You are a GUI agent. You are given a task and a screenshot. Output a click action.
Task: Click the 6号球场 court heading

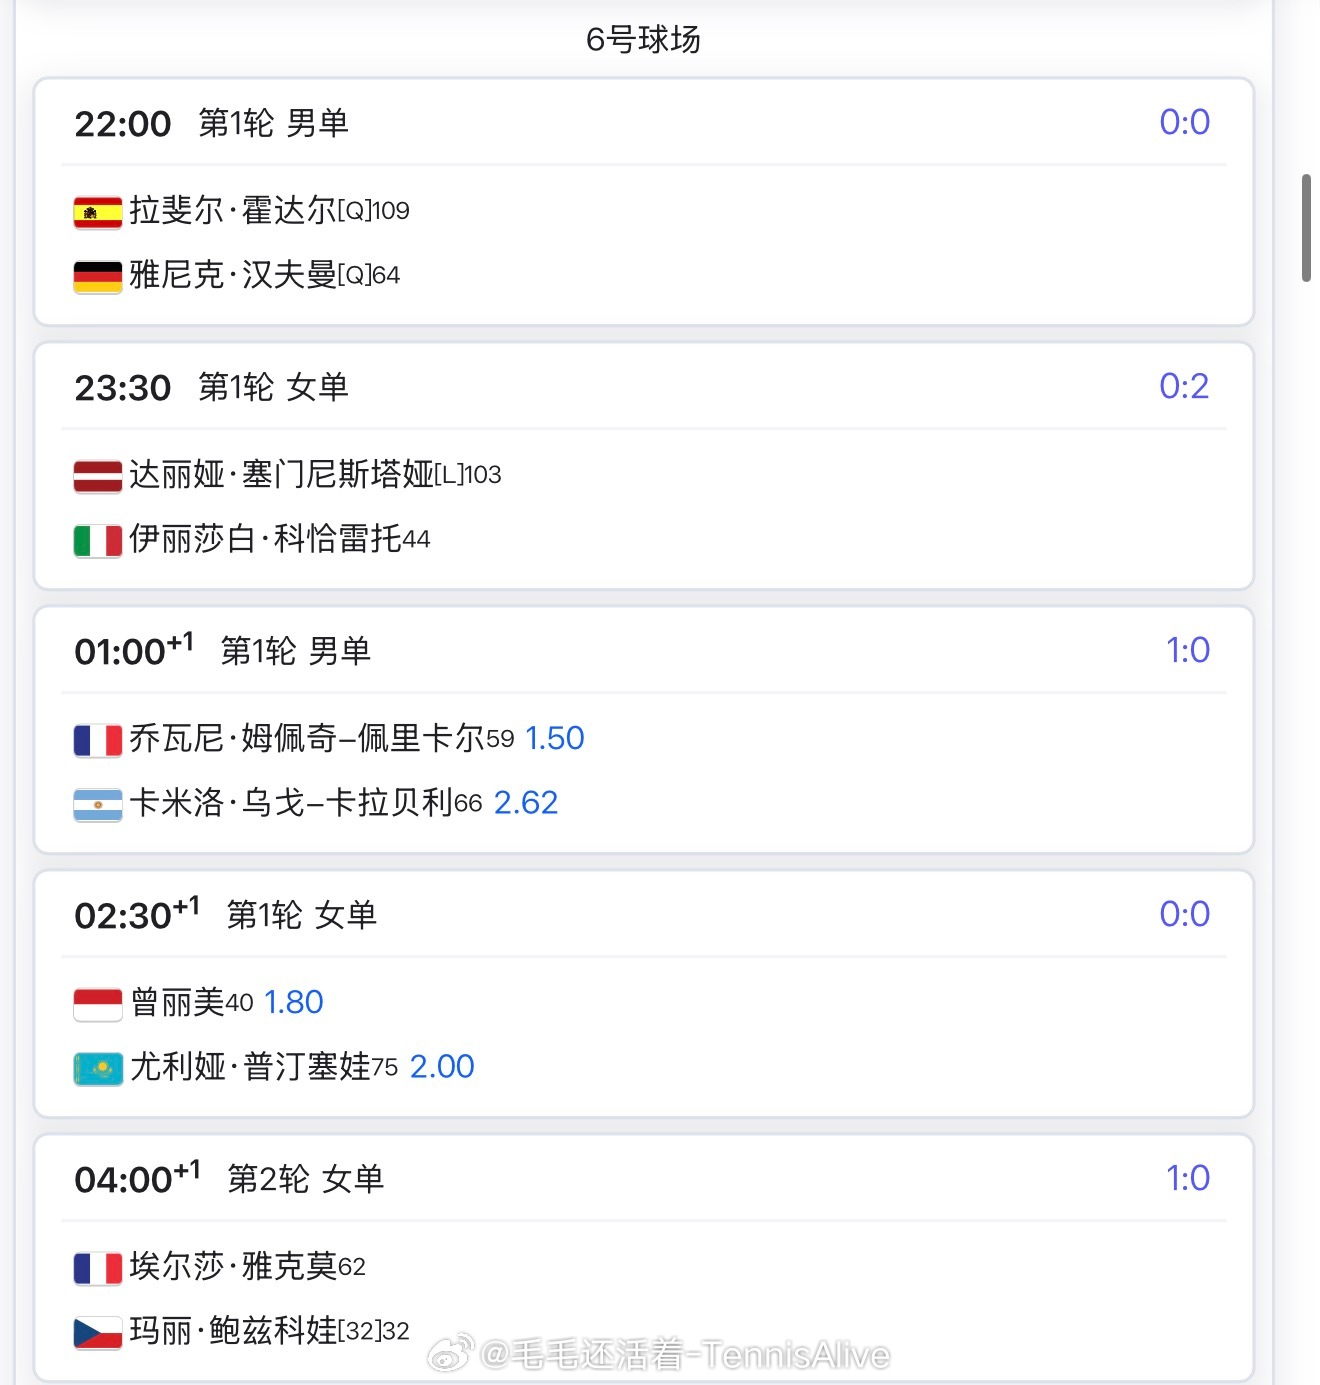tap(643, 39)
